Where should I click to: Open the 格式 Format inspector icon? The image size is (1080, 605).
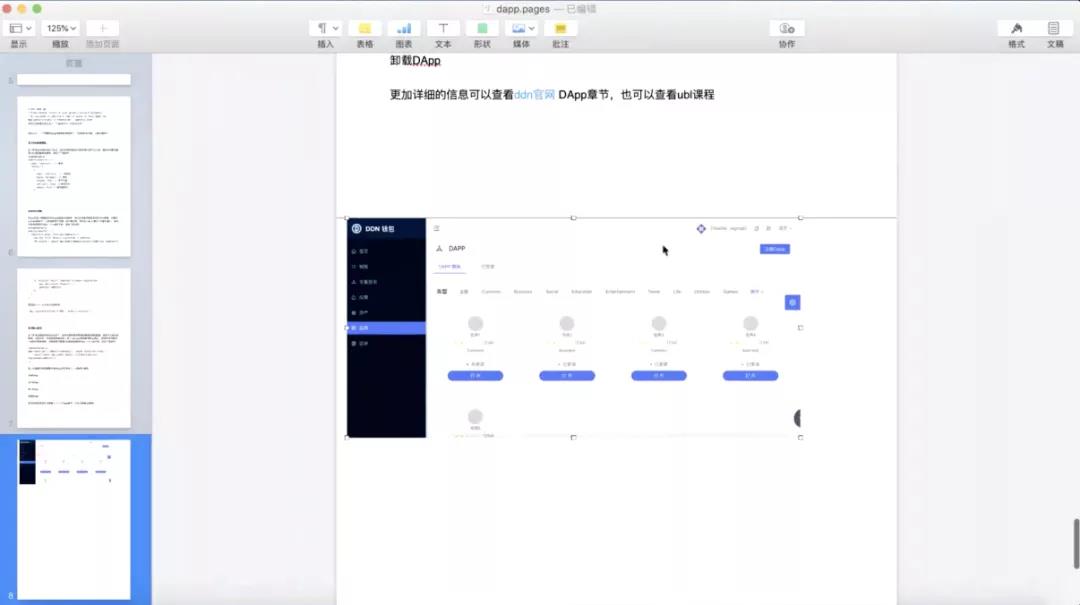pyautogui.click(x=1017, y=27)
